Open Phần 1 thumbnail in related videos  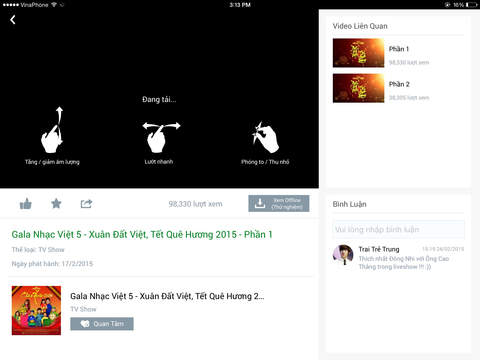point(358,53)
